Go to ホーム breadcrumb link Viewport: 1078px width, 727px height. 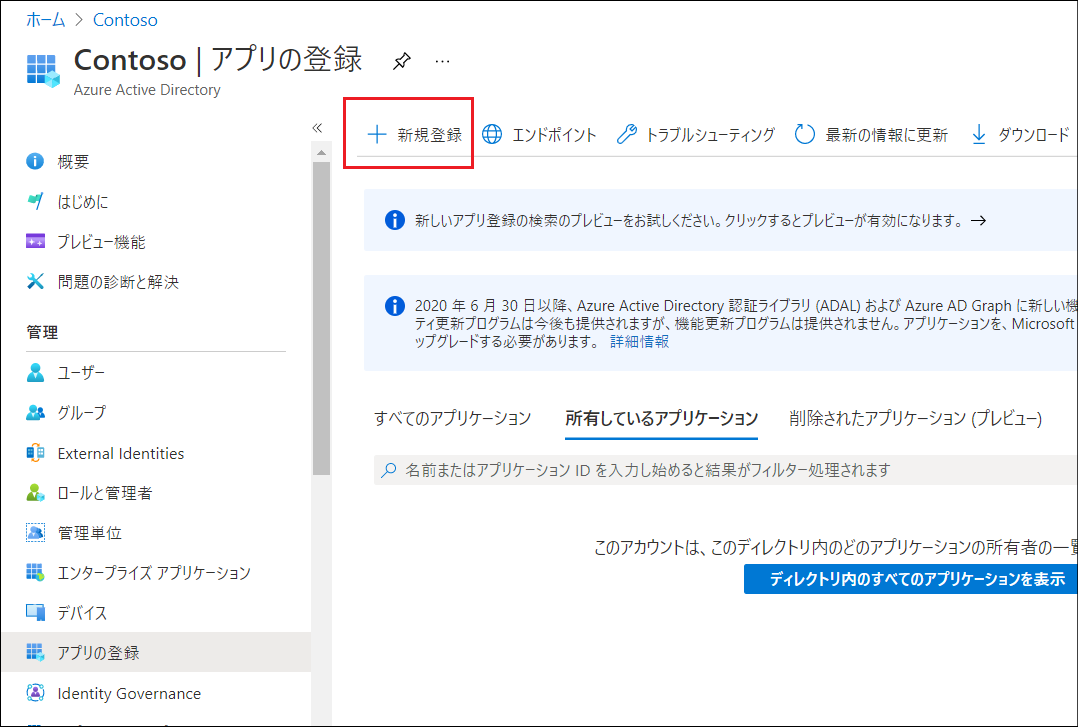pyautogui.click(x=45, y=20)
